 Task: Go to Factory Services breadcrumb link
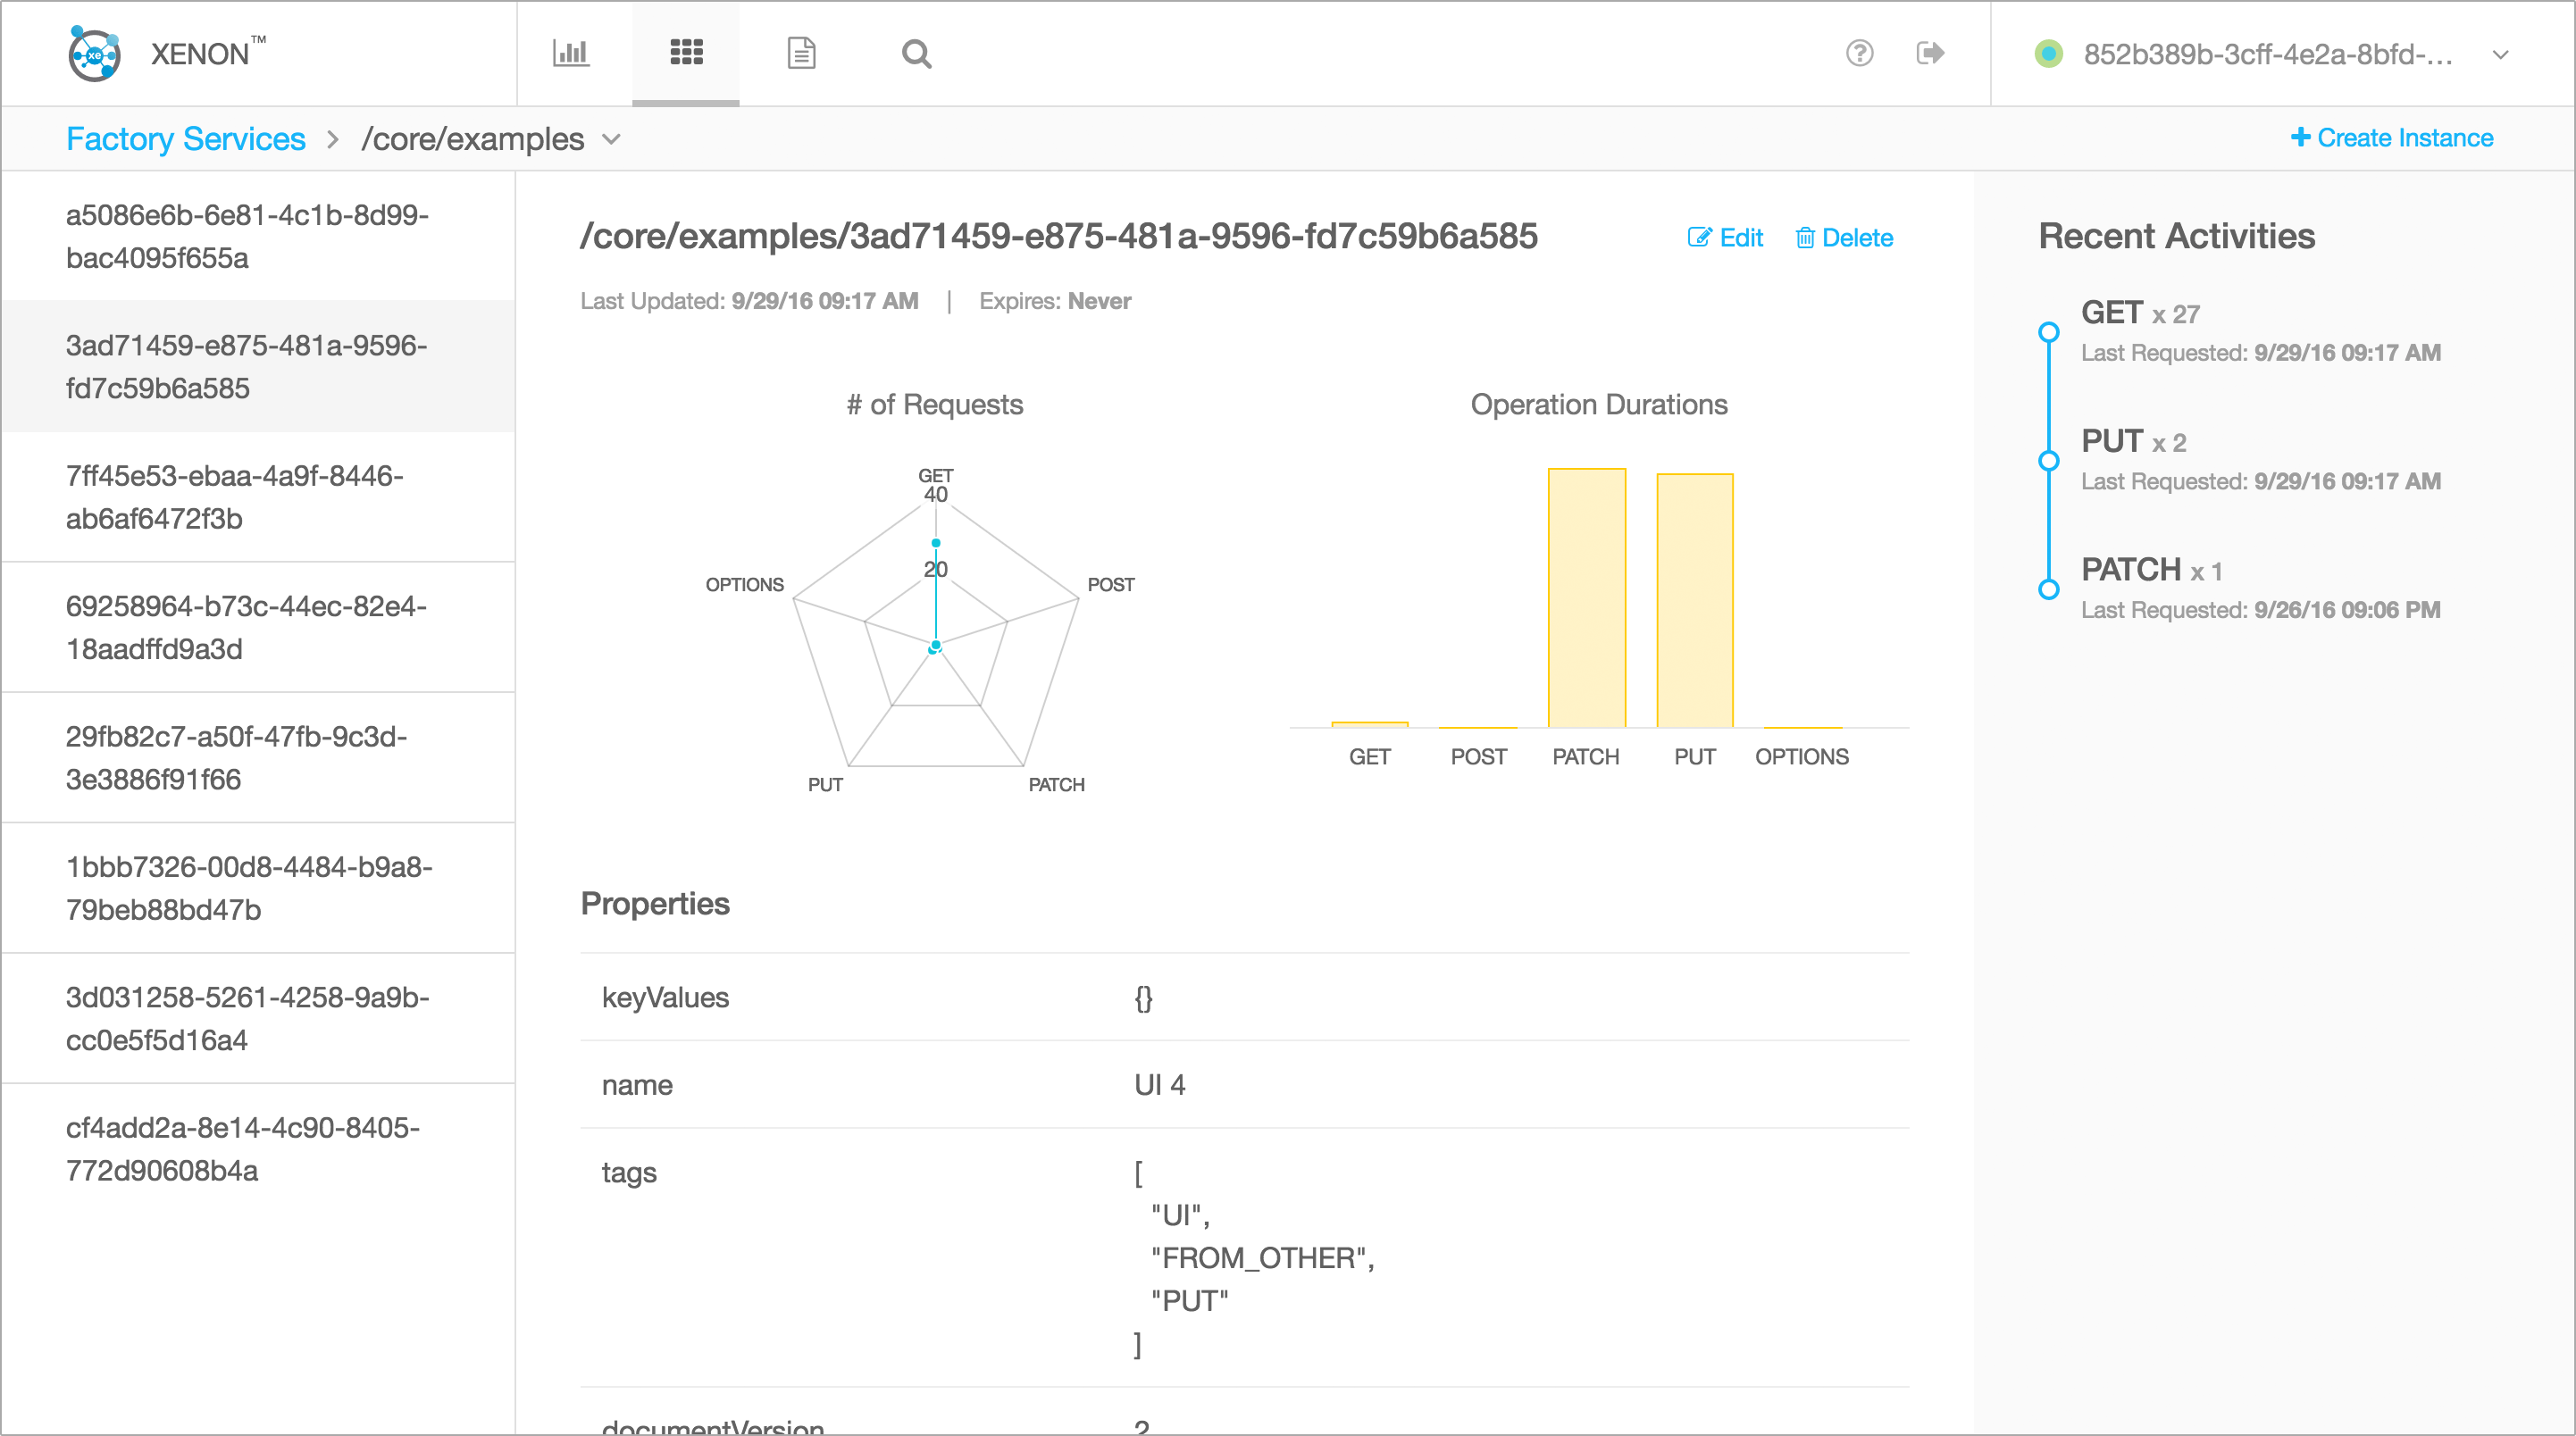pyautogui.click(x=186, y=138)
